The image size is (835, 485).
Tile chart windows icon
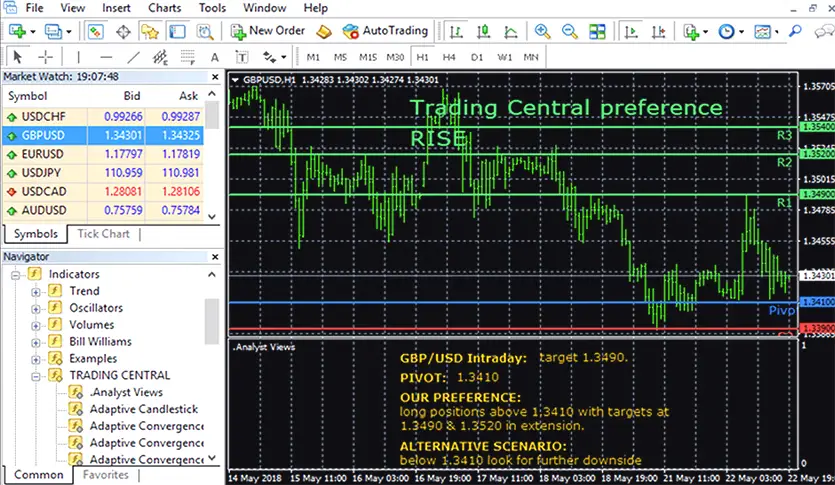tap(597, 32)
